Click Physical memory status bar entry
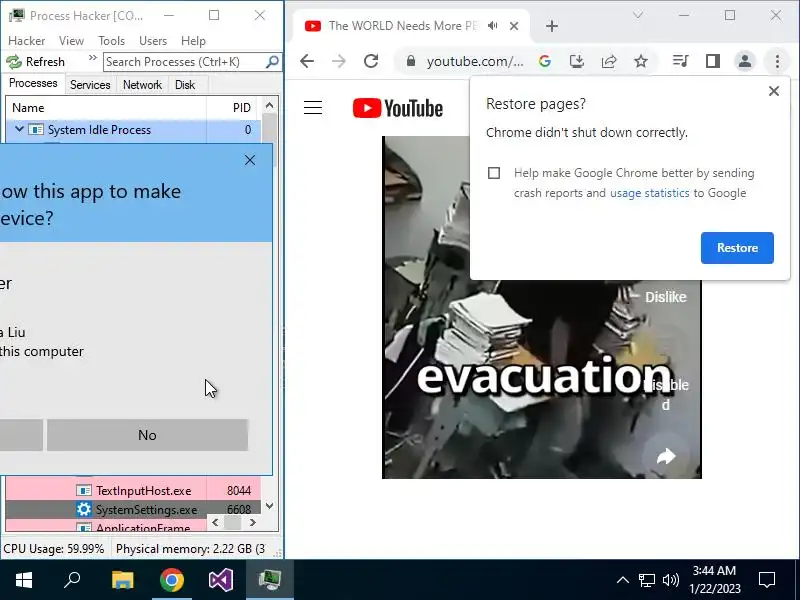This screenshot has height=600, width=800. click(190, 549)
